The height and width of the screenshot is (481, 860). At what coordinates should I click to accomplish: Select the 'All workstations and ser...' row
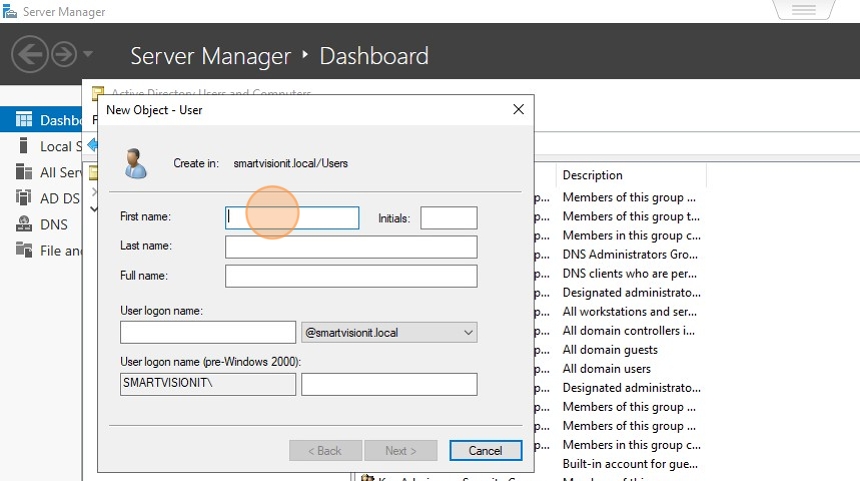630,312
